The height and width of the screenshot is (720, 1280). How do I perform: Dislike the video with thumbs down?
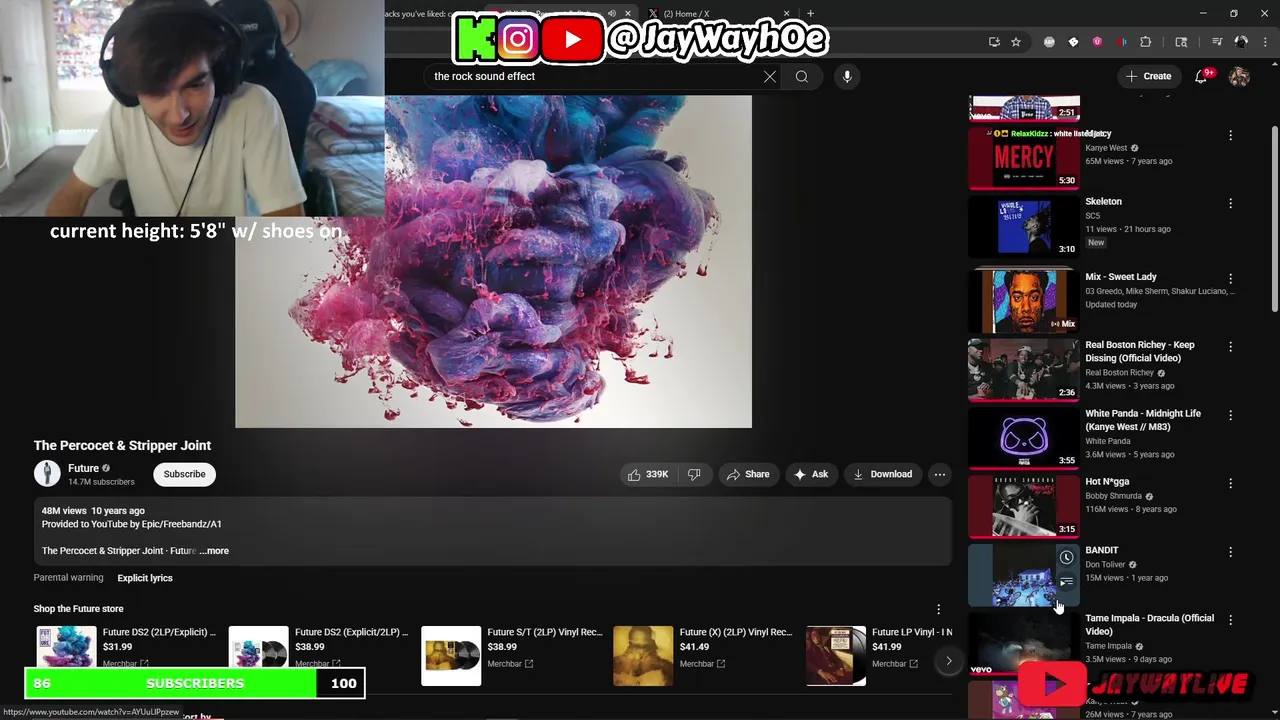click(694, 474)
